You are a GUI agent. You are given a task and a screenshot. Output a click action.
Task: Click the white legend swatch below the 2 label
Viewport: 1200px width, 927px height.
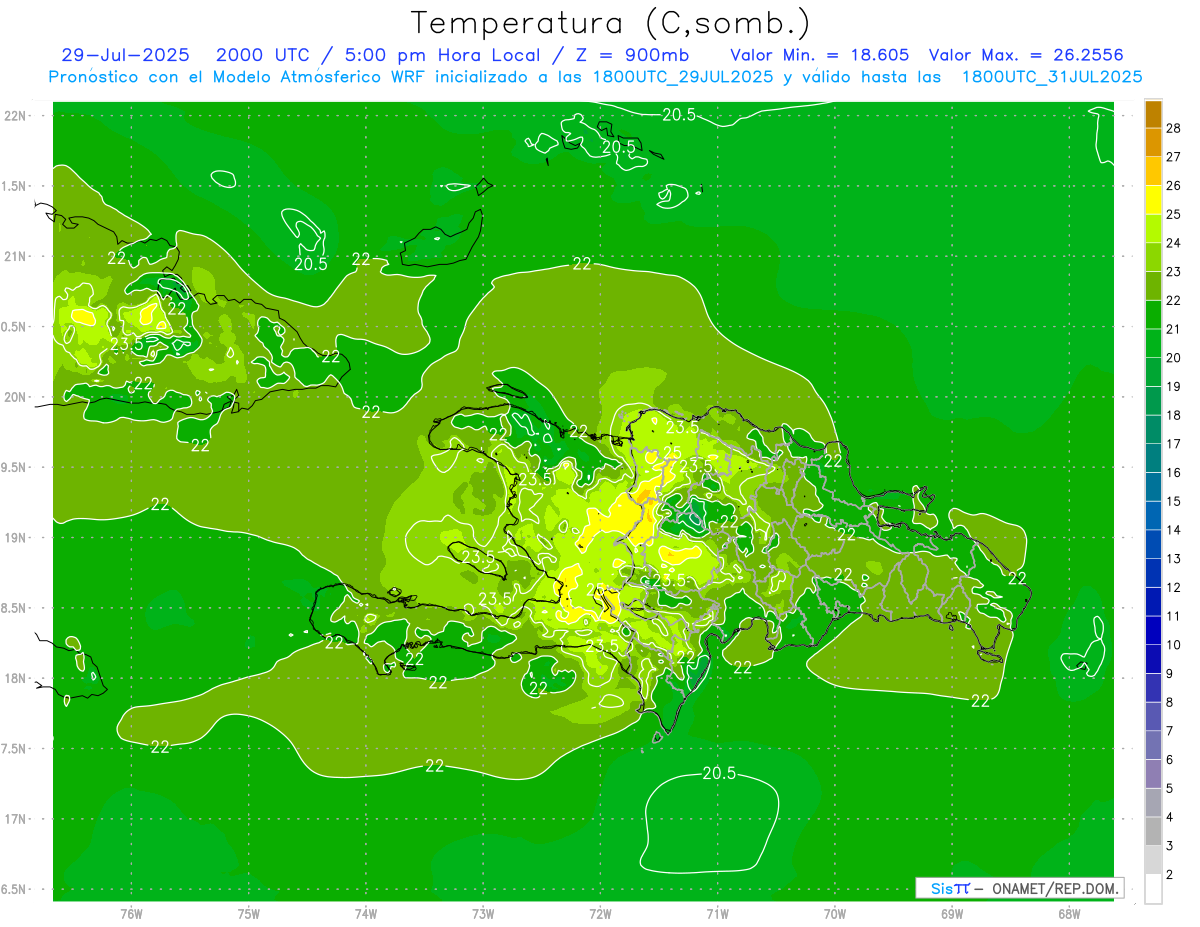pyautogui.click(x=1153, y=889)
